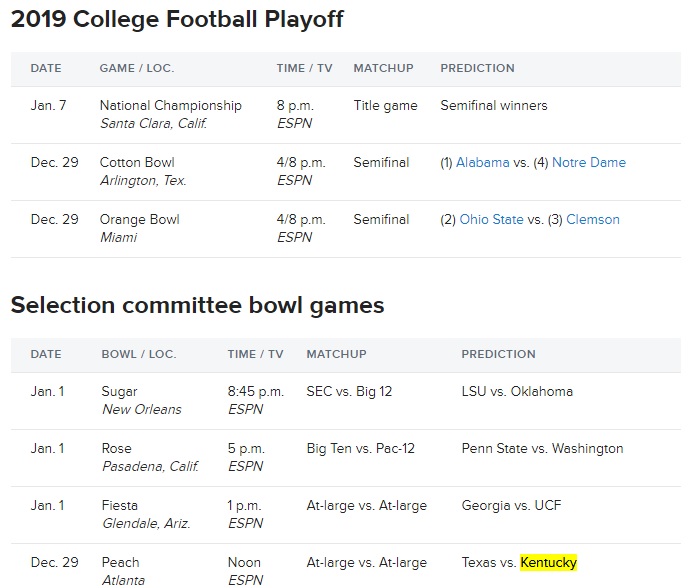Click the 2019 College Football Playoff heading

pyautogui.click(x=177, y=20)
